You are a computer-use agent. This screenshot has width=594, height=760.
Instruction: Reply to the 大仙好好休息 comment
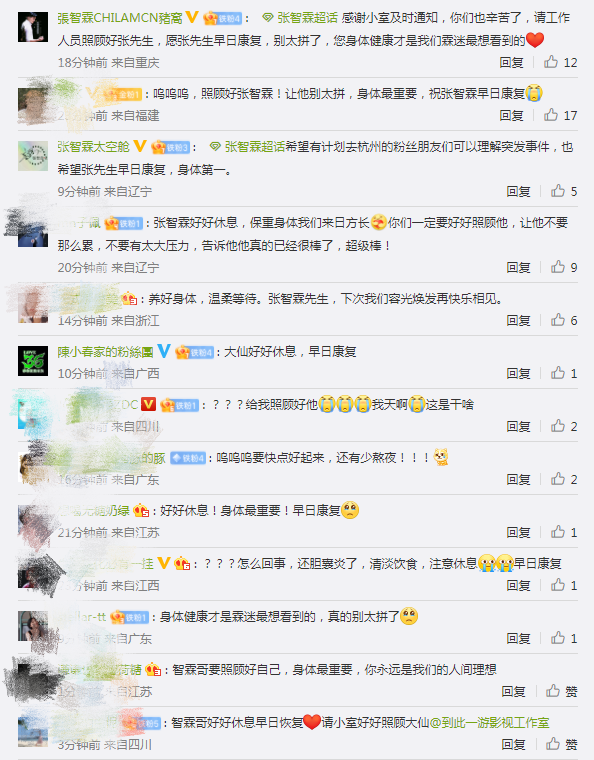518,373
